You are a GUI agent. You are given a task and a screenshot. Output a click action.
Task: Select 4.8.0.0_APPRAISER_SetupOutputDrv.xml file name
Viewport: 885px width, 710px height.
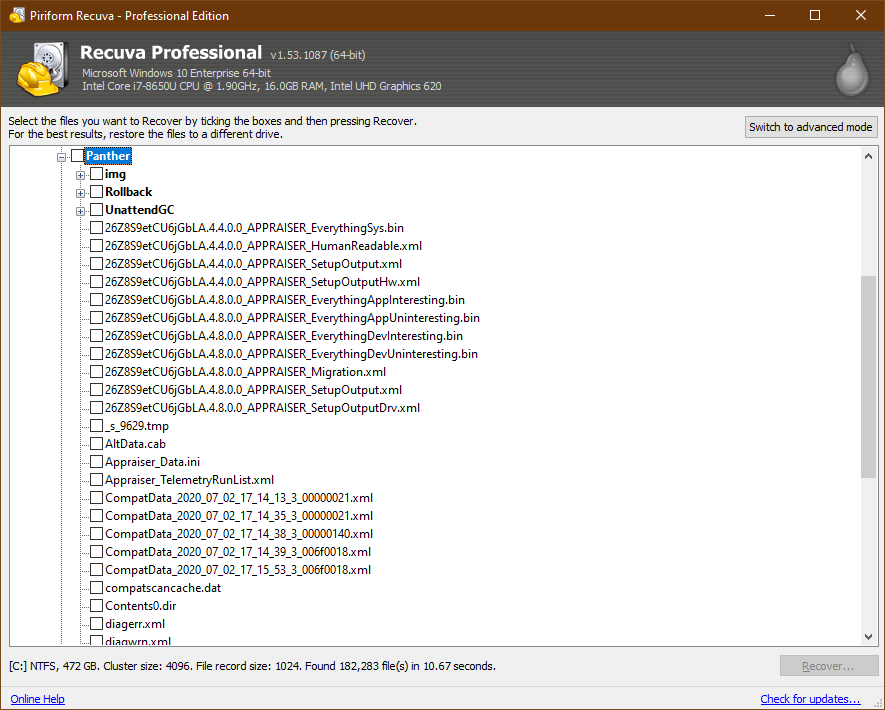(262, 408)
